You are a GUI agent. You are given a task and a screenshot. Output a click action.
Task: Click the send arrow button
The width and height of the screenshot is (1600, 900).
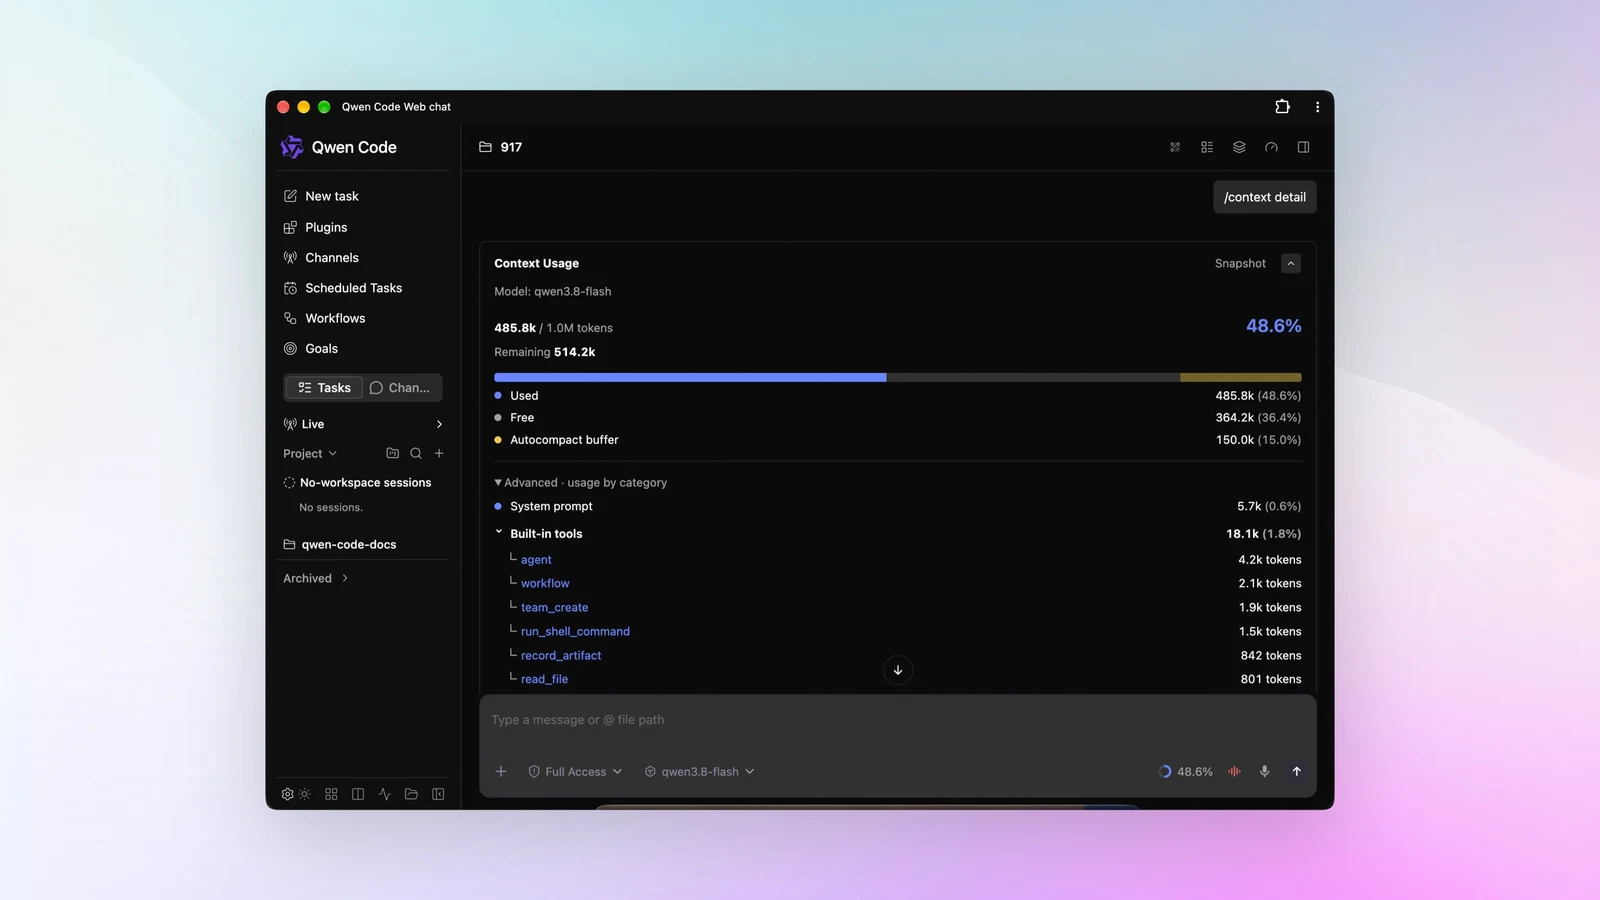point(1297,771)
